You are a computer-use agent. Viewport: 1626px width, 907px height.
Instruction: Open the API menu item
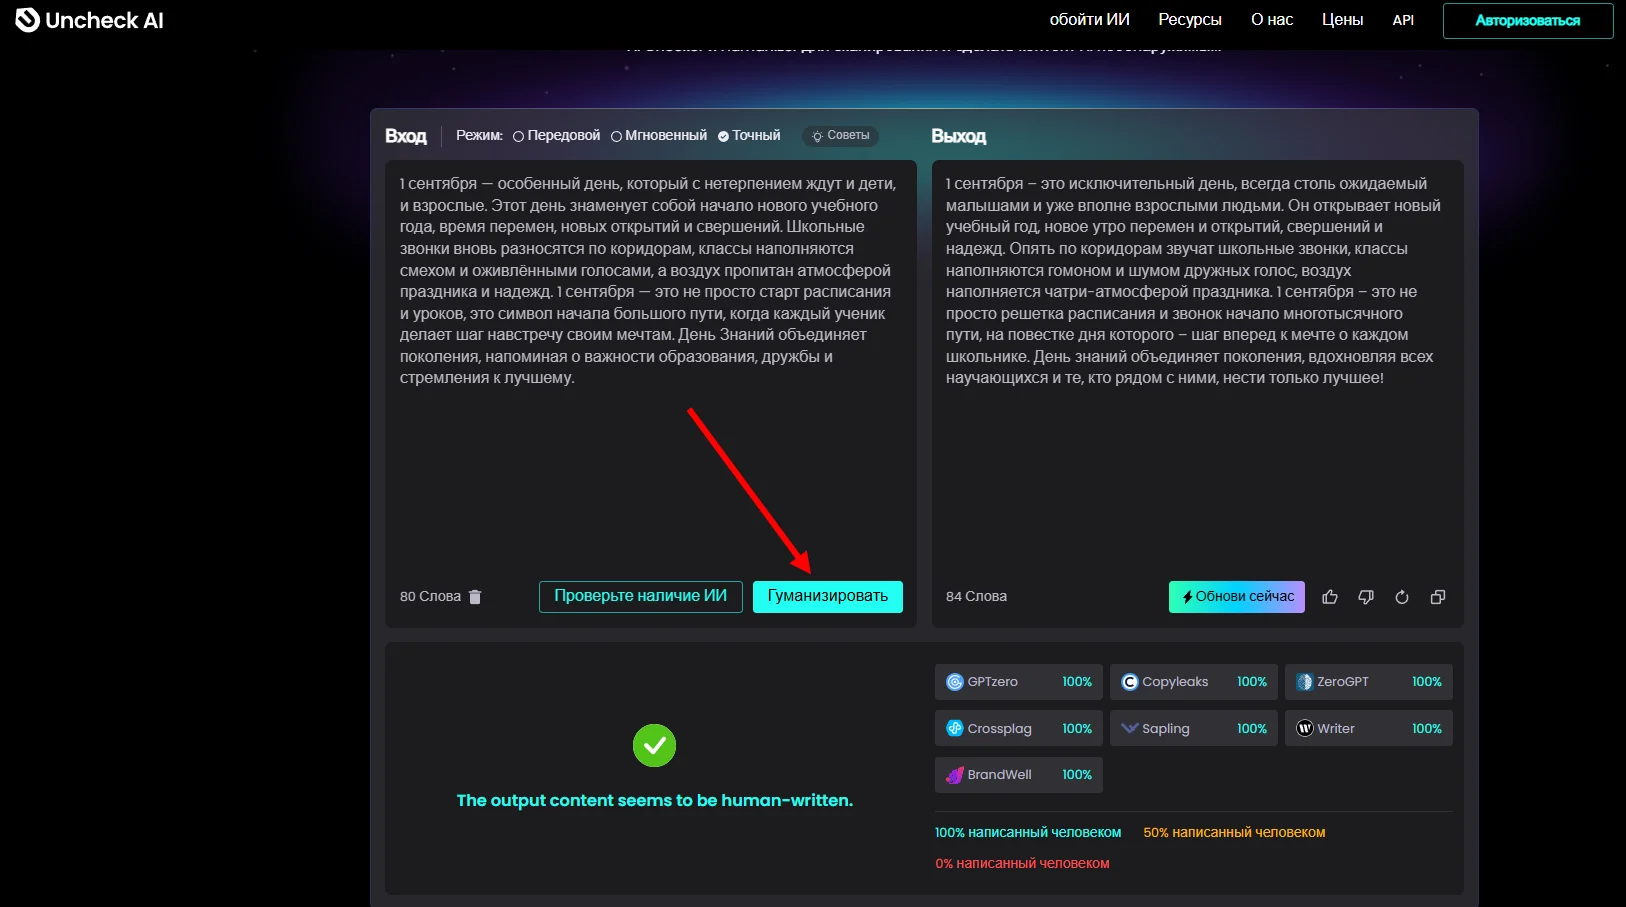click(x=1403, y=20)
